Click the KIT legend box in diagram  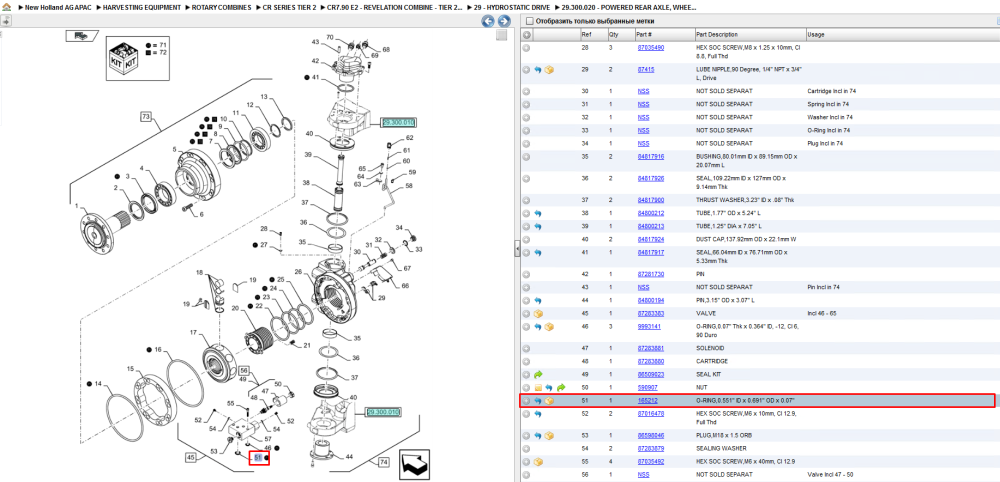tap(138, 57)
